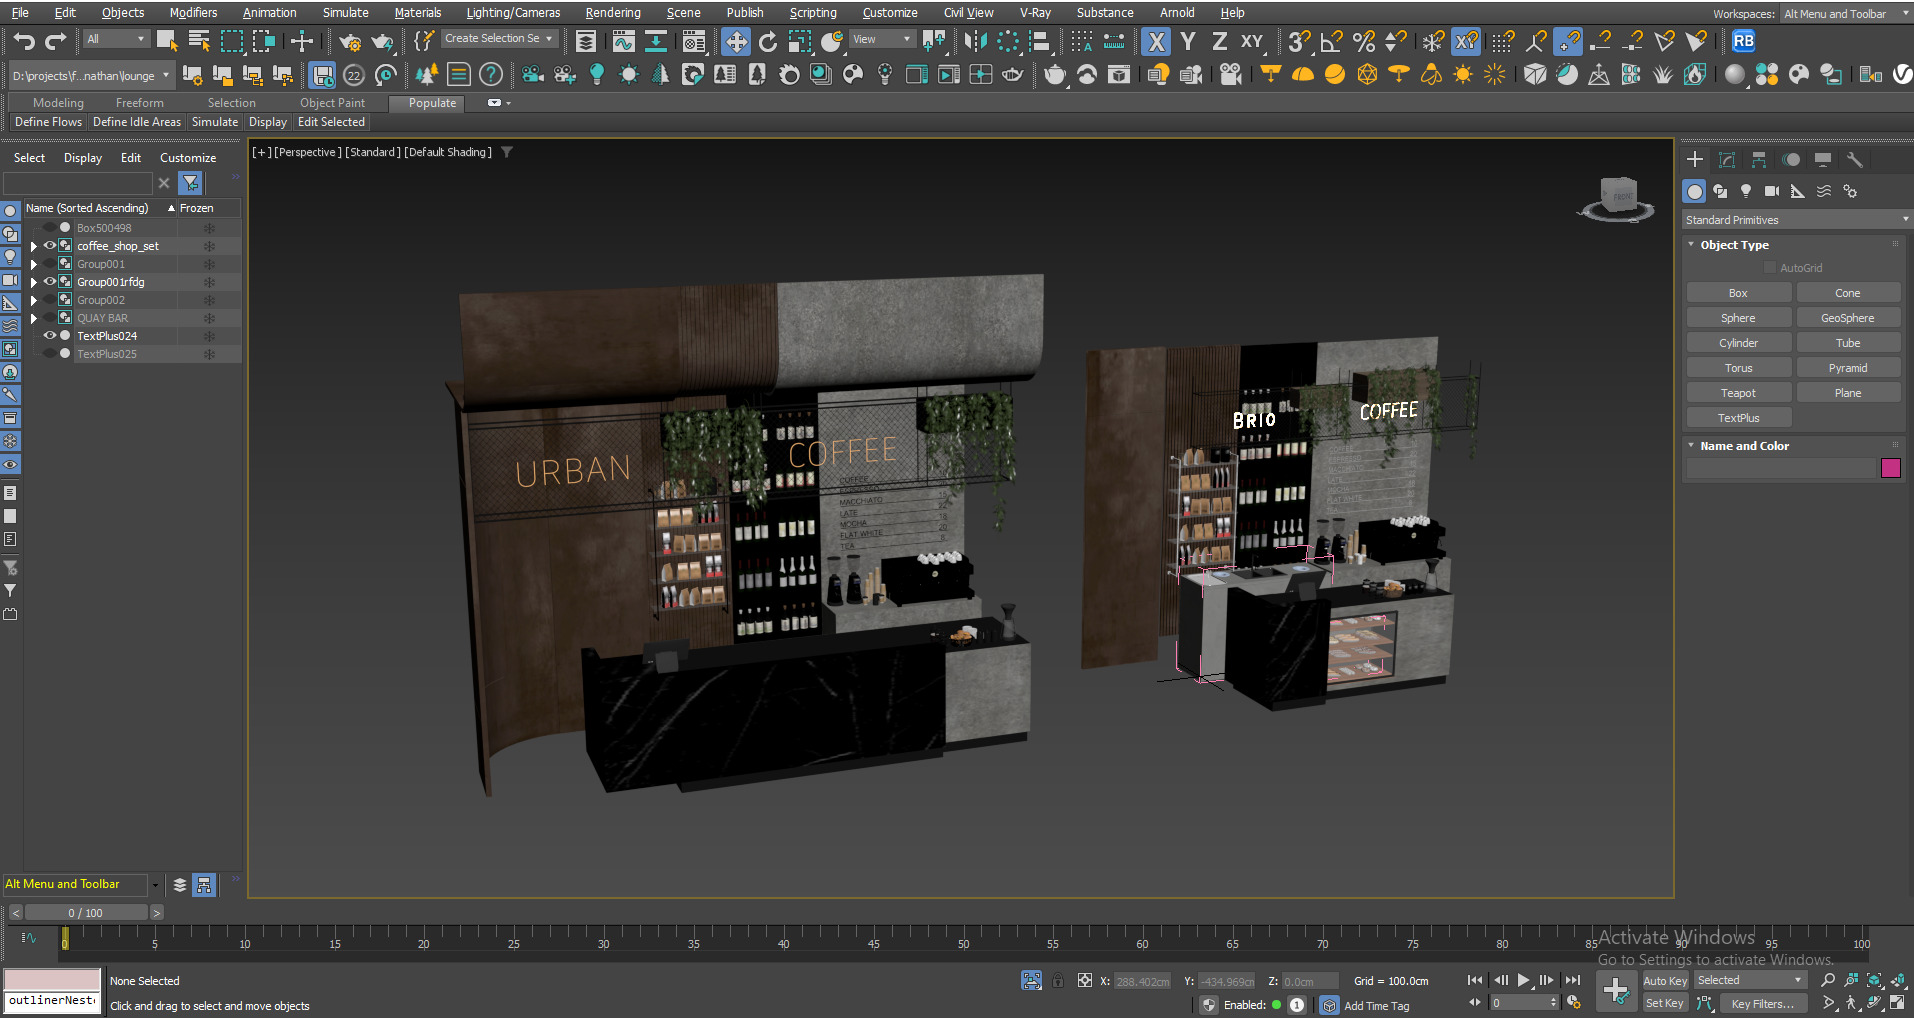
Task: Create a Box primitive
Action: pyautogui.click(x=1738, y=293)
